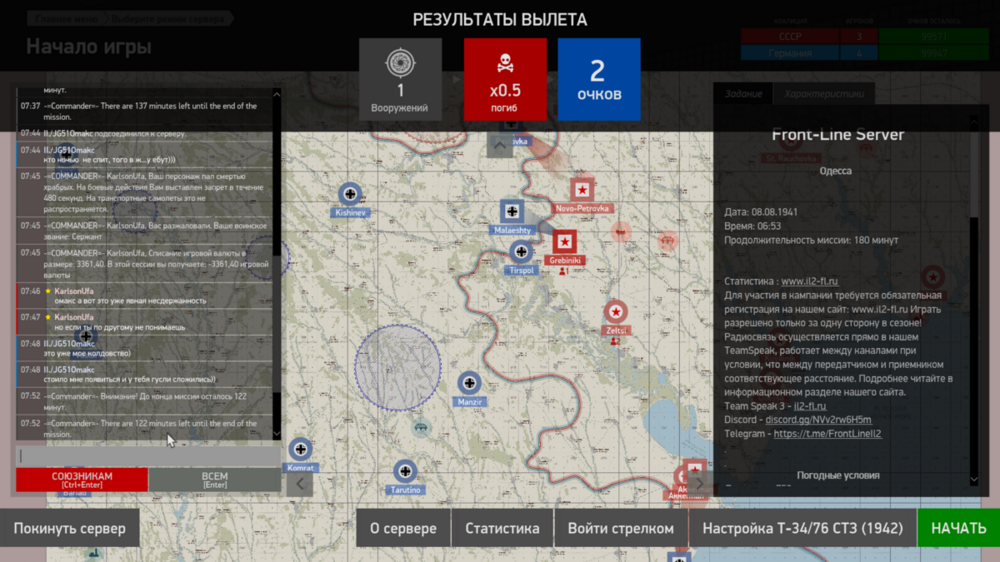Click chat scrollbar down arrow
This screenshot has height=562, width=1000.
277,434
